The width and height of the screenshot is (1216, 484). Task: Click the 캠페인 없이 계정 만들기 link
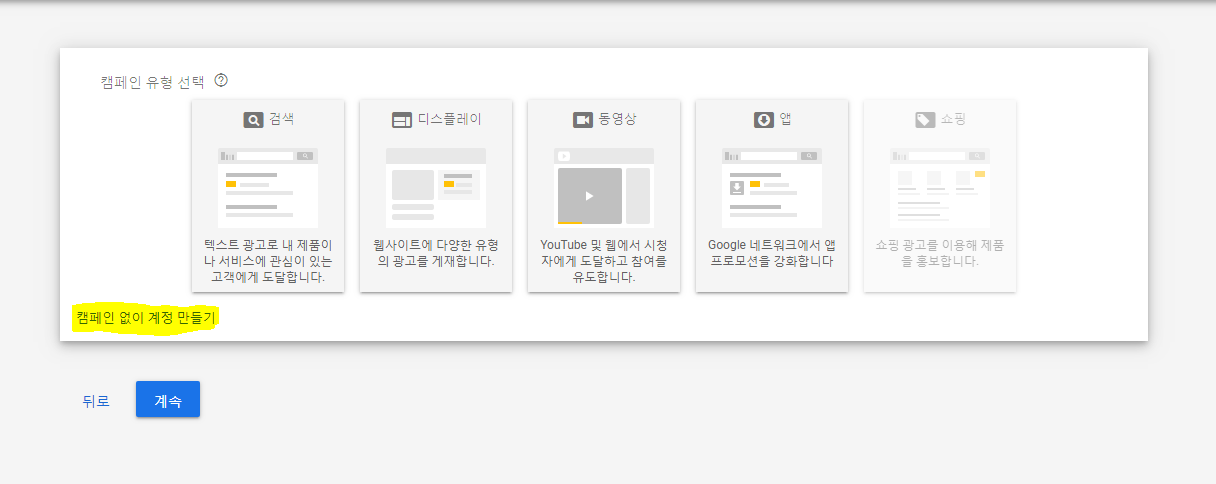146,318
